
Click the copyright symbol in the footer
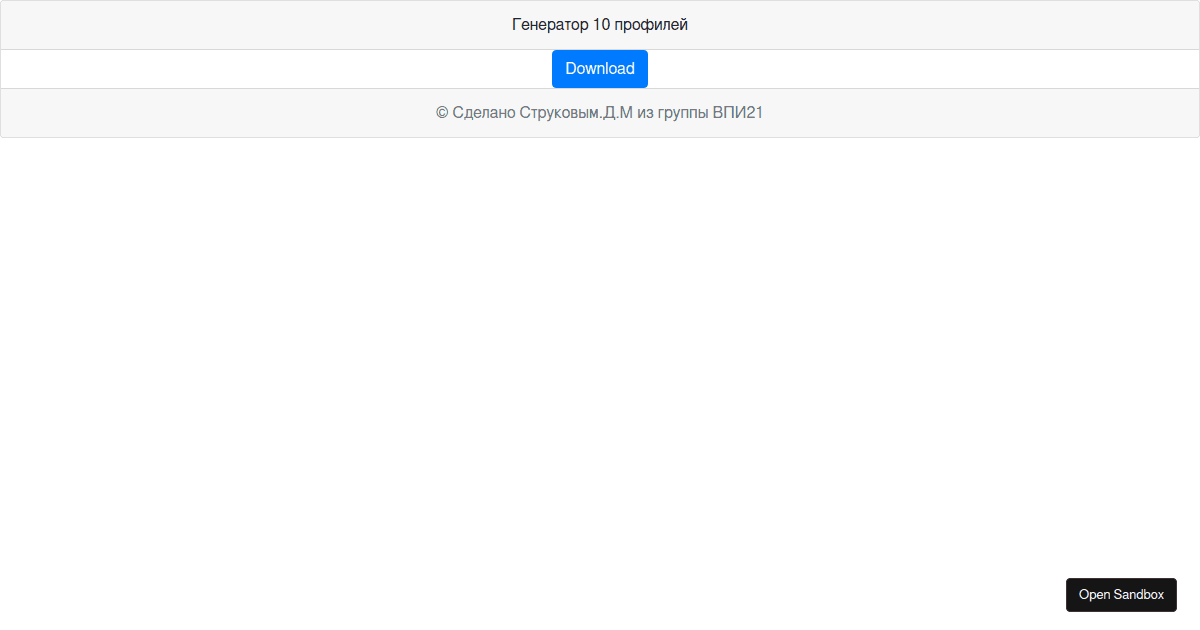(442, 113)
